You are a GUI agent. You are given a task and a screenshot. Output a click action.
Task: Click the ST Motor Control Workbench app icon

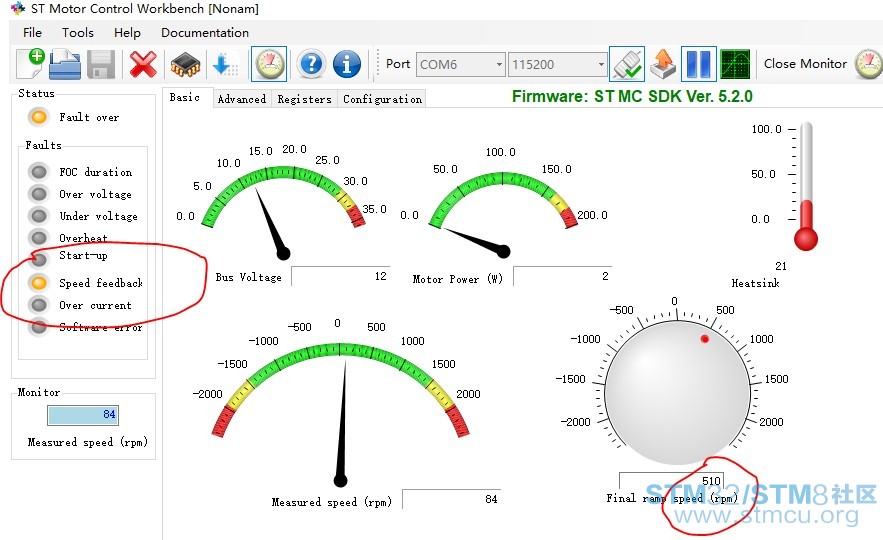coord(17,8)
